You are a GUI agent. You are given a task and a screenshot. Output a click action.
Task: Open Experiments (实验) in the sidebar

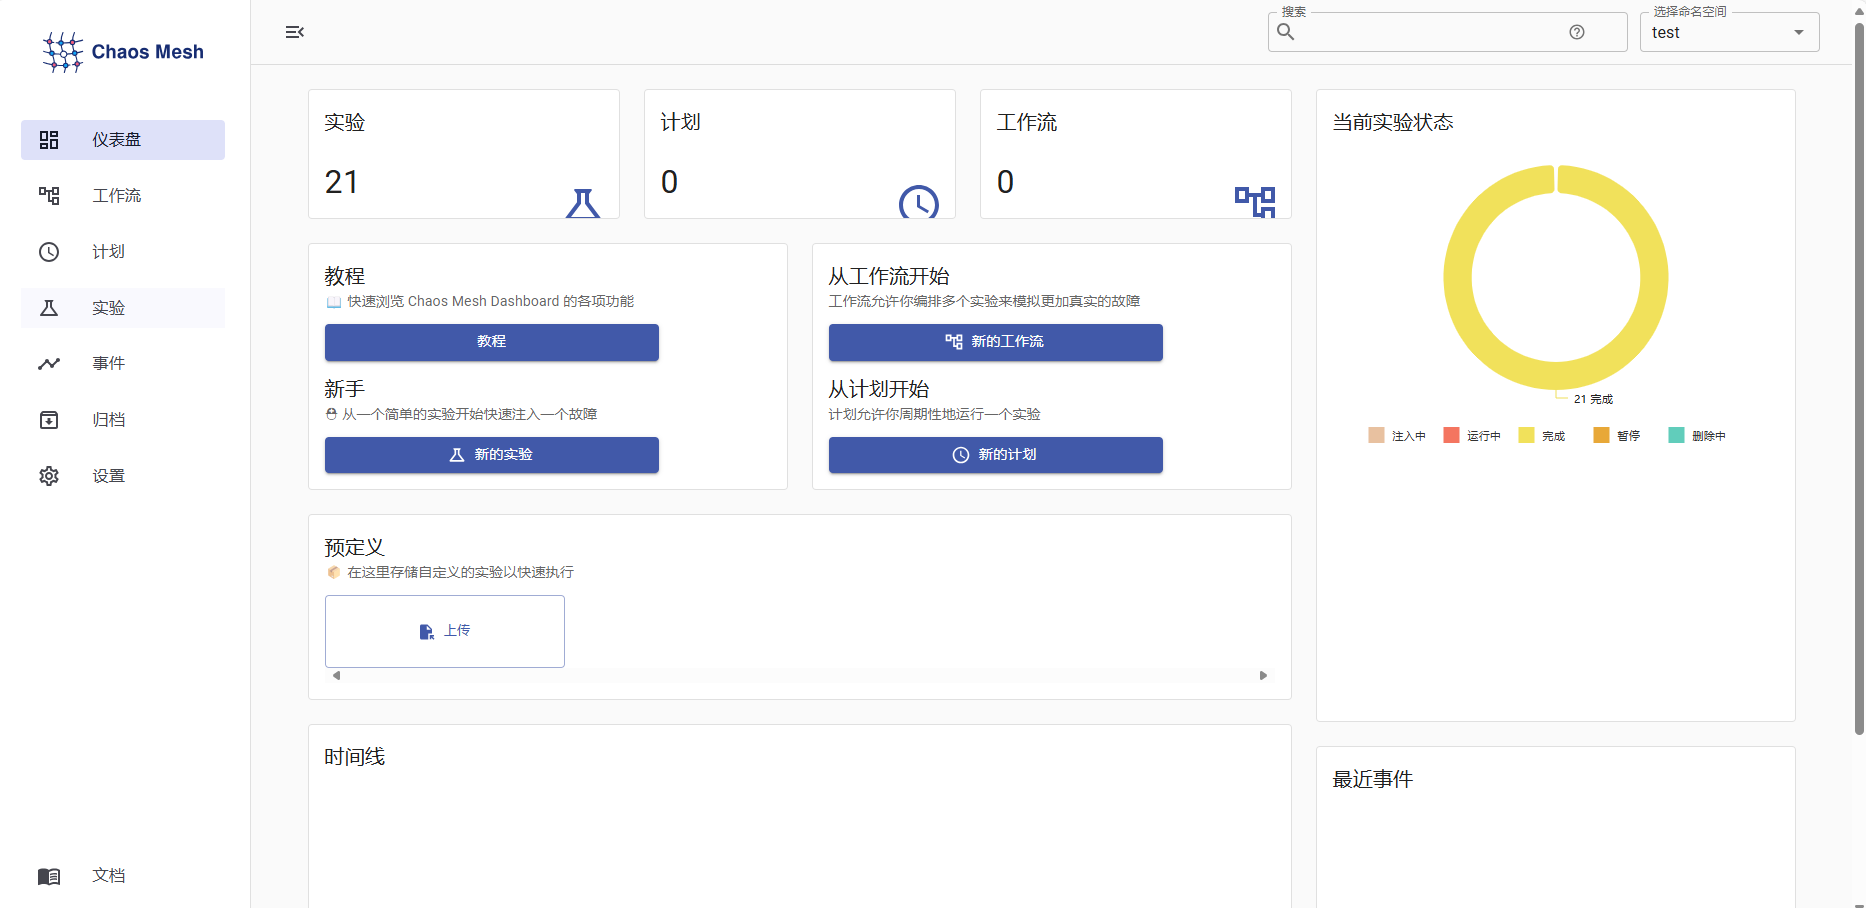123,308
